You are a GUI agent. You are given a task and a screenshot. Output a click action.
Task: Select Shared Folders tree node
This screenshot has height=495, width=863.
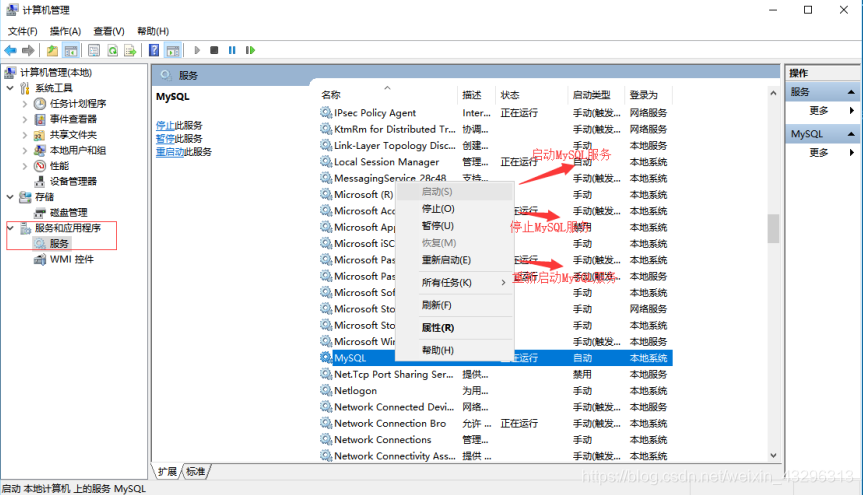pos(73,135)
